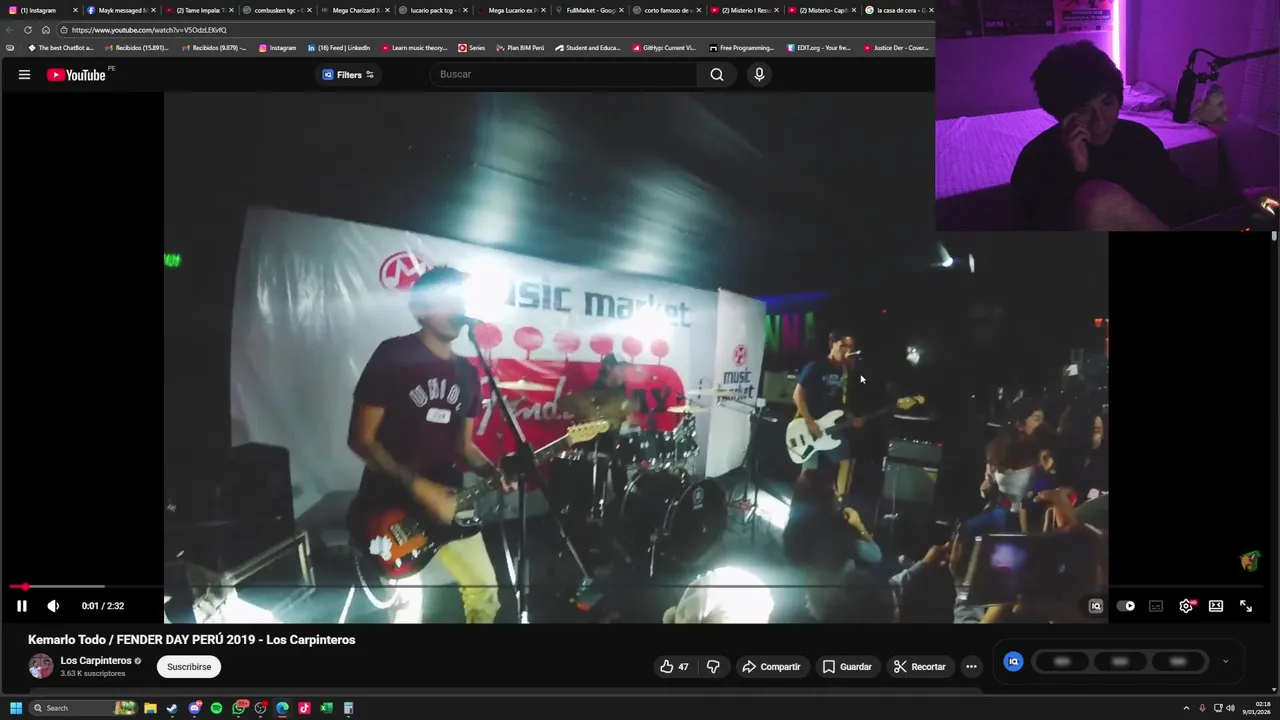1280x720 pixels.
Task: Click the blue vidIQ round icon
Action: [1013, 661]
